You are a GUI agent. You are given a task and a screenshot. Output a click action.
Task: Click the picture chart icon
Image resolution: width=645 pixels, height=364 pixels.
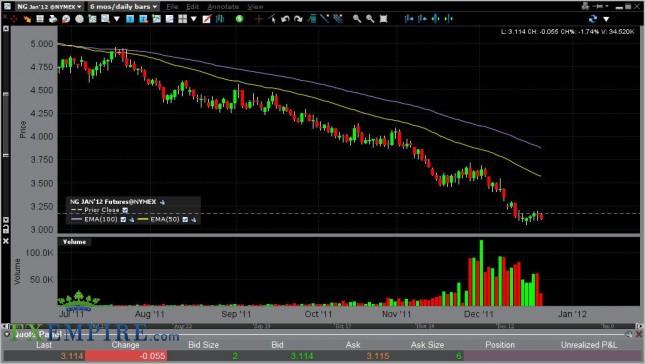(156, 19)
